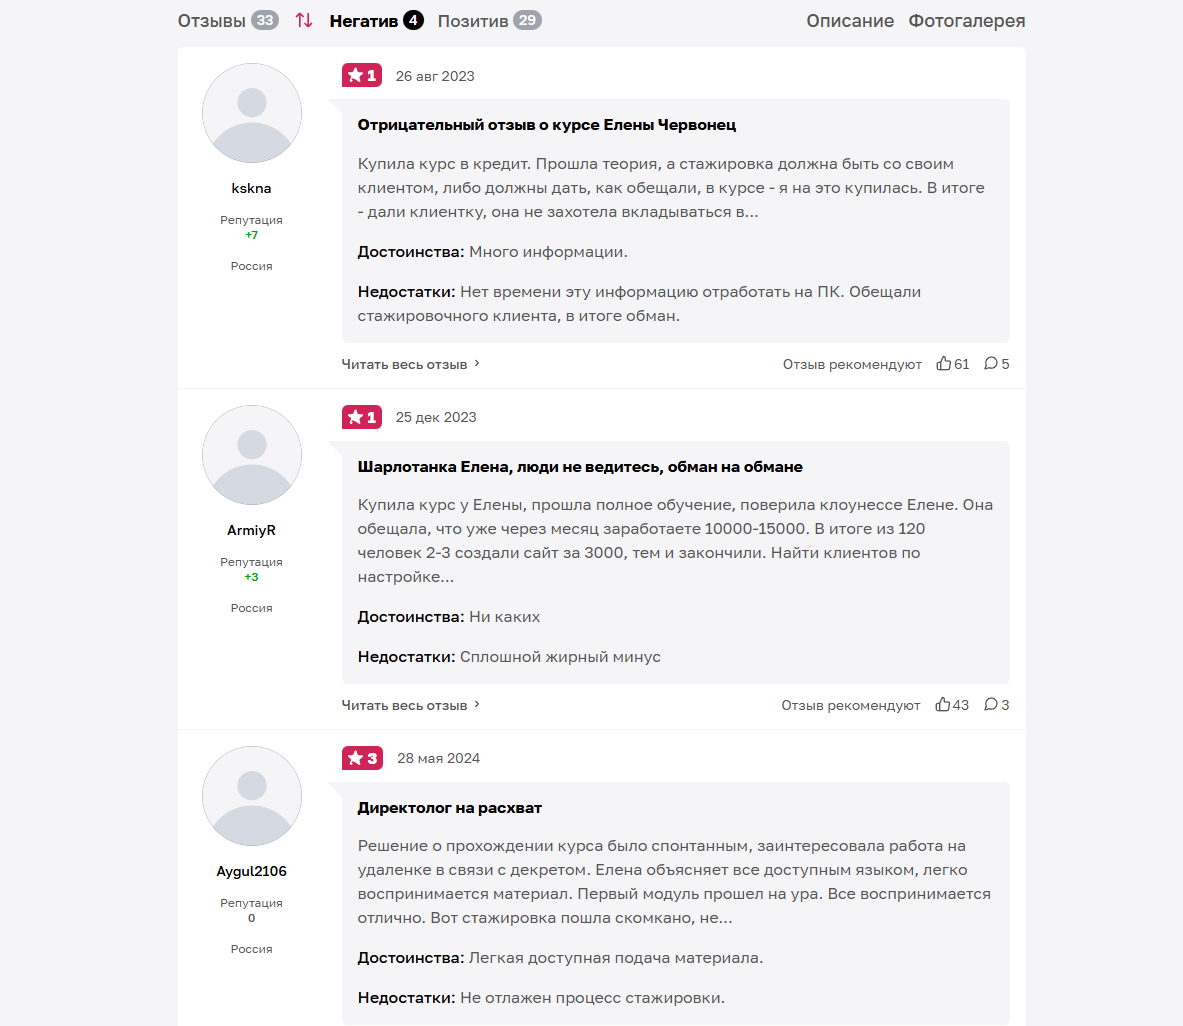
Task: Like kskna's review via thumbs-up icon
Action: click(945, 363)
